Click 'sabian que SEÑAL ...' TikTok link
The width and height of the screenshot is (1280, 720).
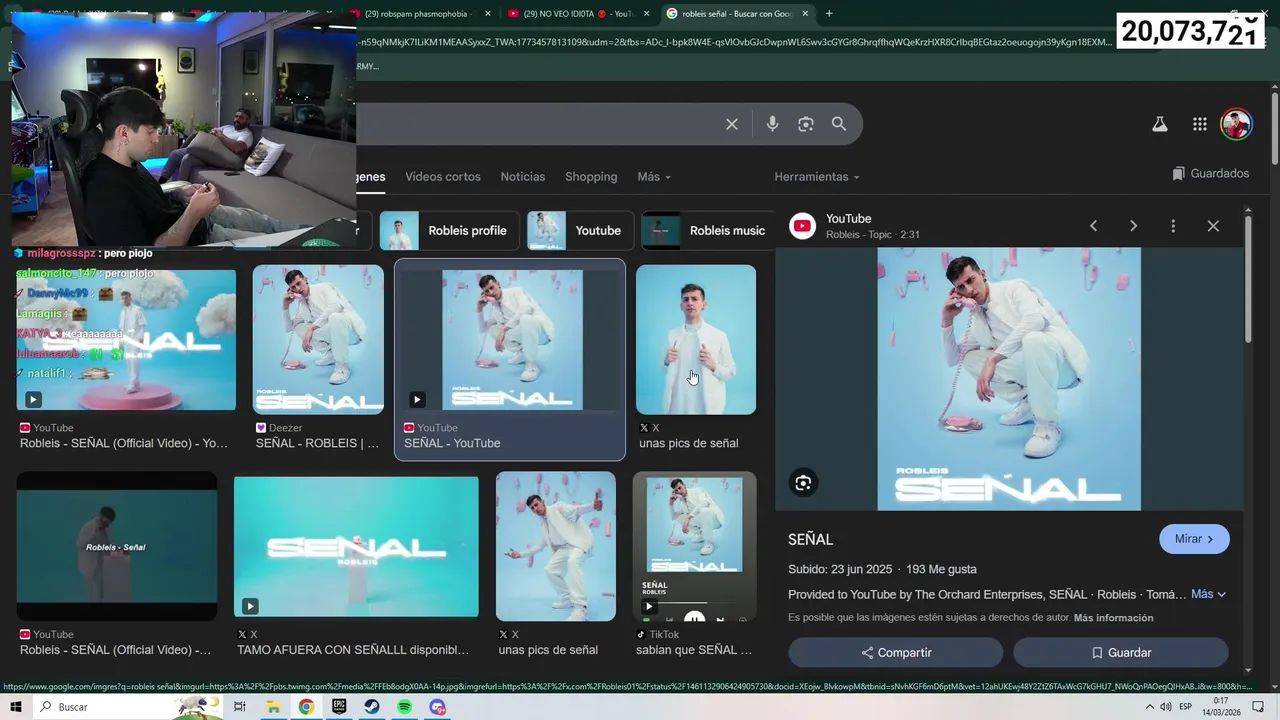click(694, 650)
